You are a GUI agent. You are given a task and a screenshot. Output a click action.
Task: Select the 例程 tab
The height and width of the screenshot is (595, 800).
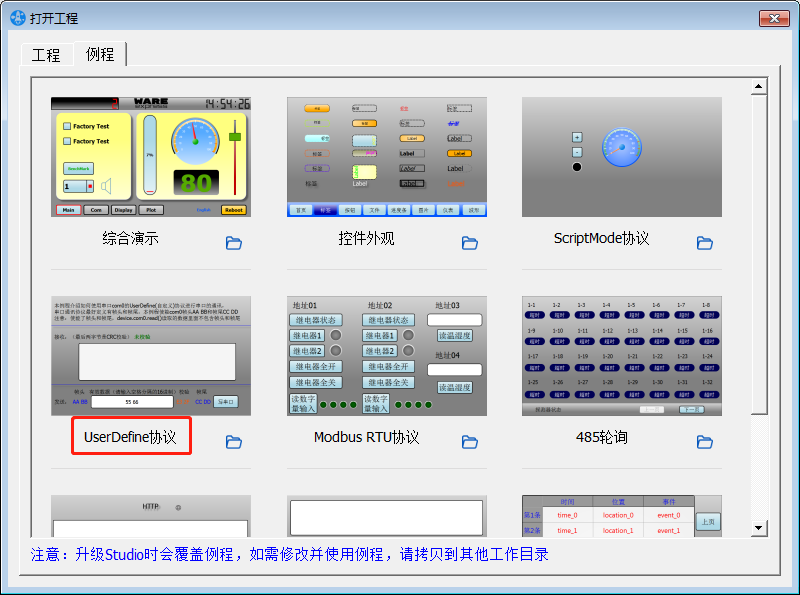[100, 54]
